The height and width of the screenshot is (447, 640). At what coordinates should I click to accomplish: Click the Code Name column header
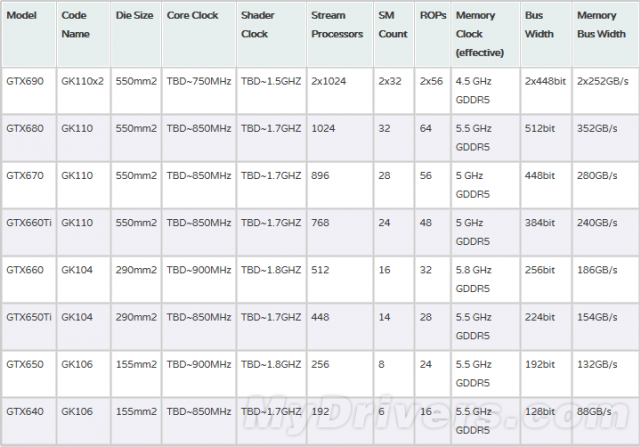[84, 34]
